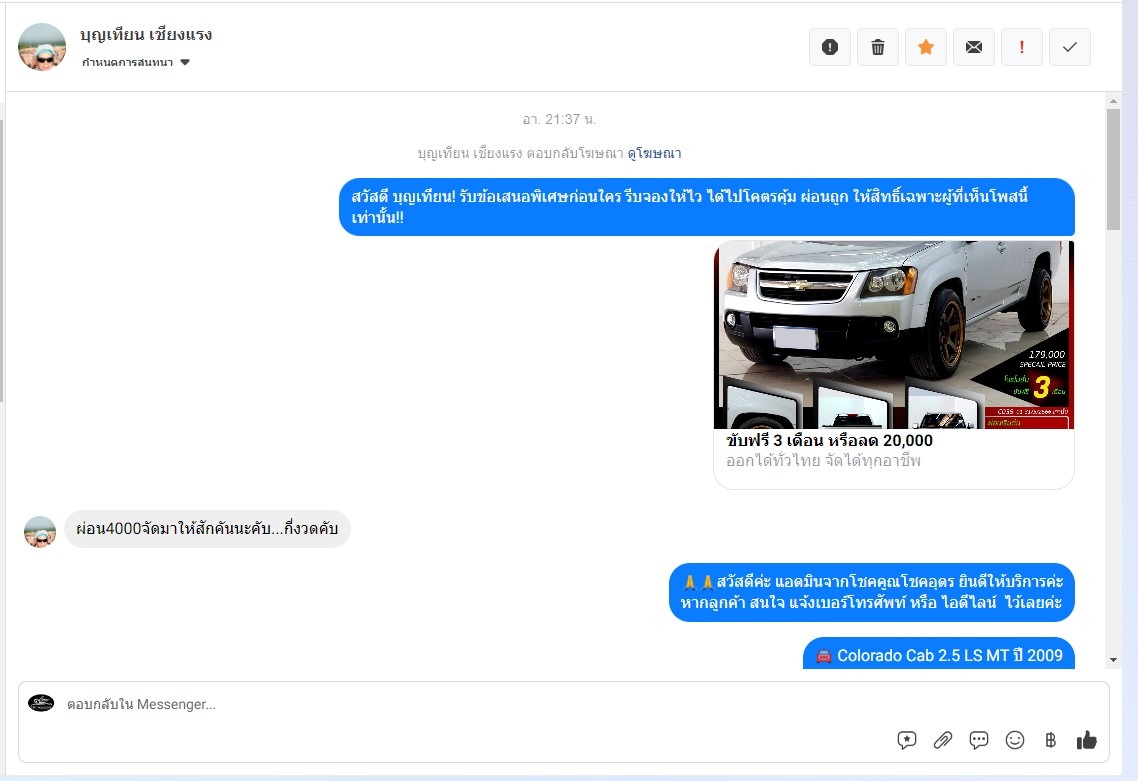Click the baht payment request icon
The height and width of the screenshot is (781, 1138).
click(1050, 740)
